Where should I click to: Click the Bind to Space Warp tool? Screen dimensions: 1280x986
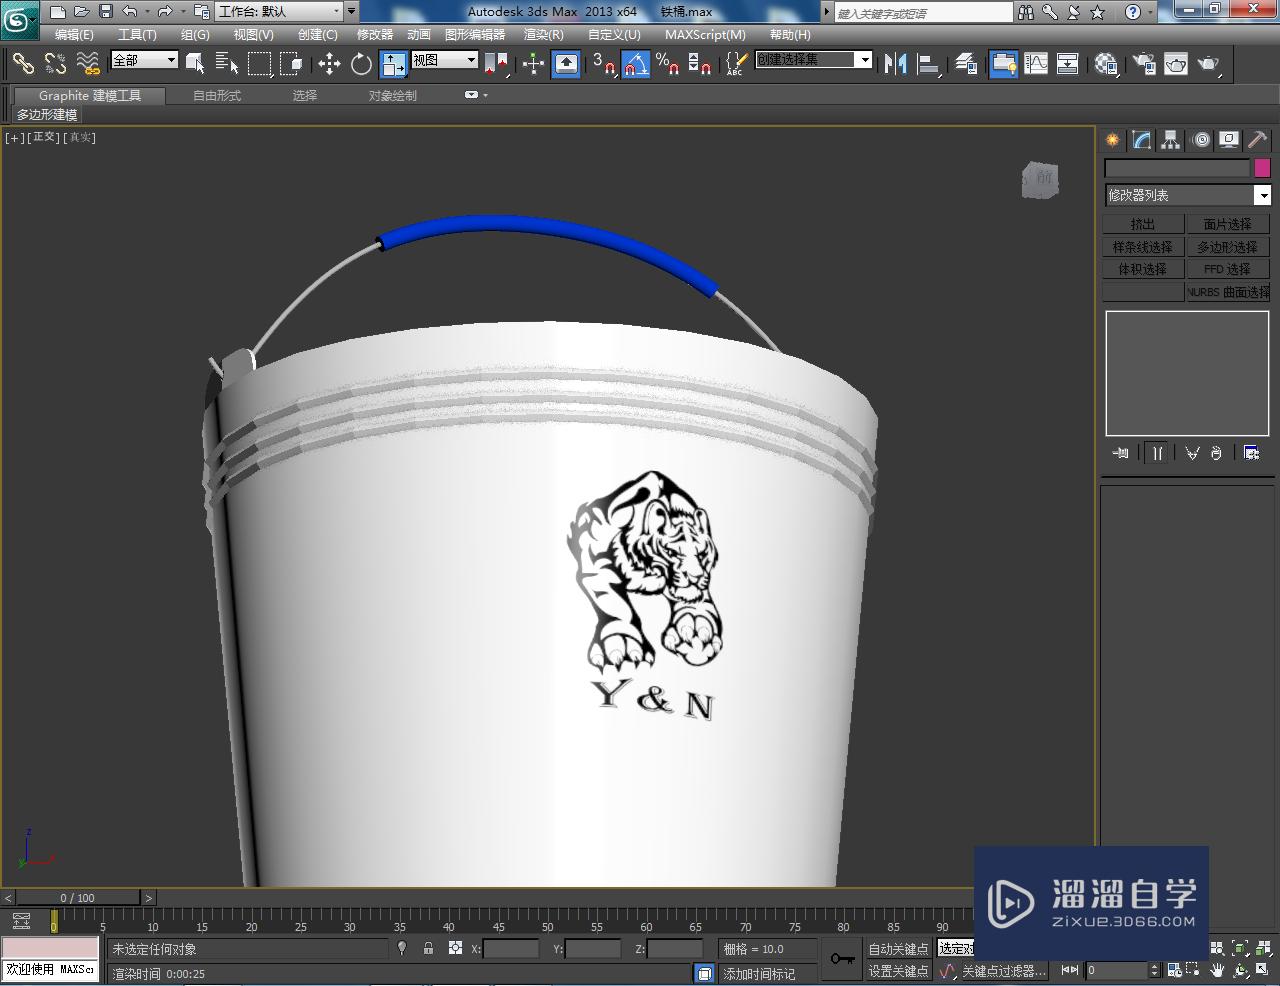pos(88,64)
